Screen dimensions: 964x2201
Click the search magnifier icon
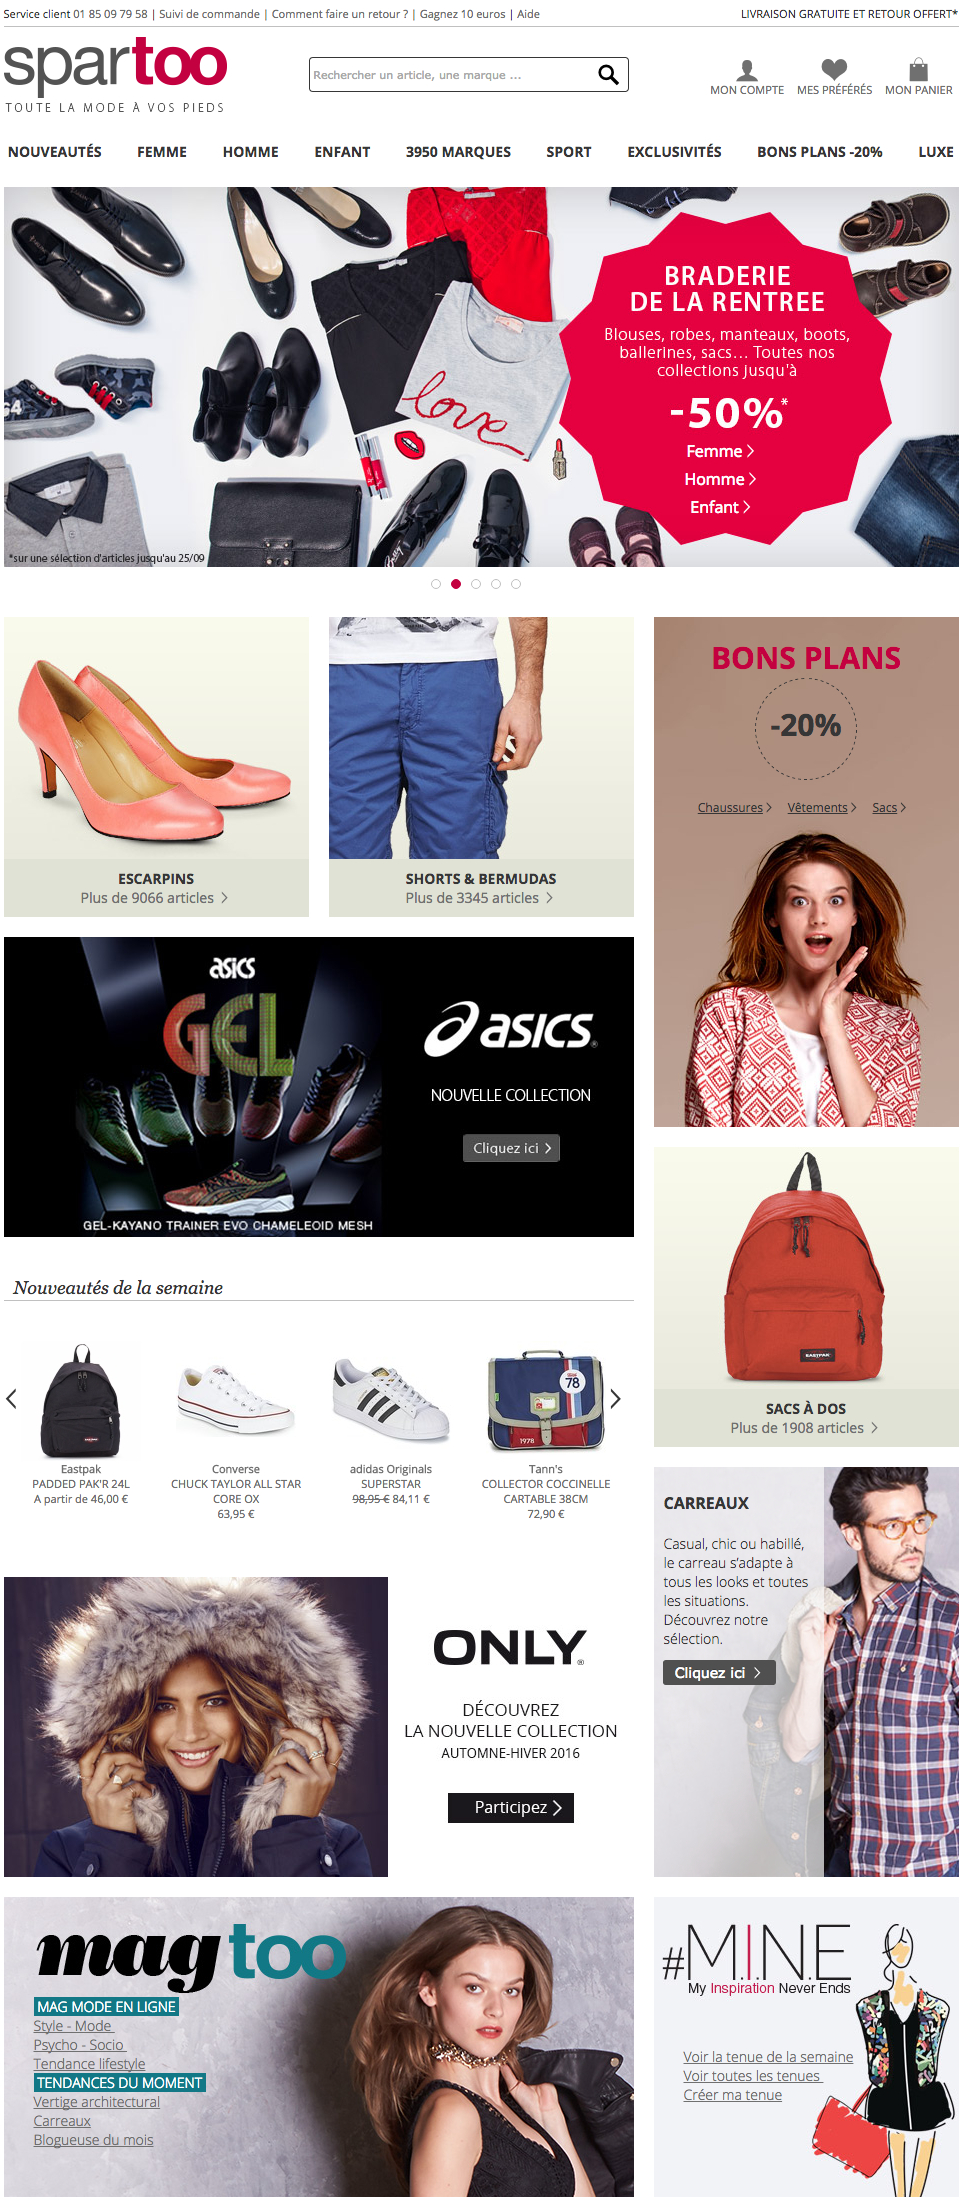[608, 75]
